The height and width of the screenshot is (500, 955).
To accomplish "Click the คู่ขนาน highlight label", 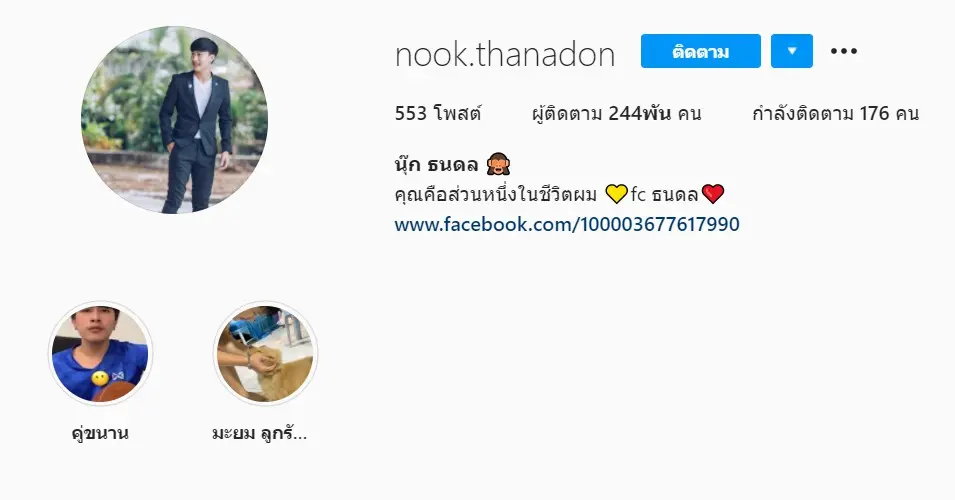I will pos(100,434).
